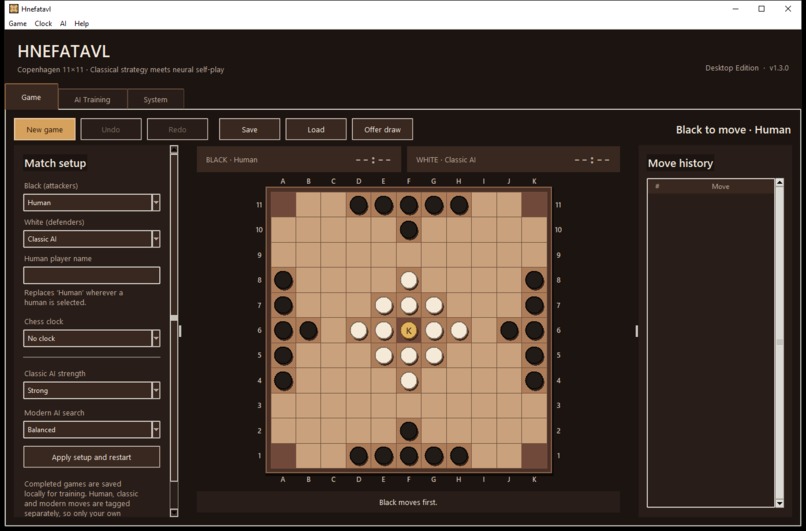Click the right panel splitter handle
This screenshot has height=531, width=806.
636,331
